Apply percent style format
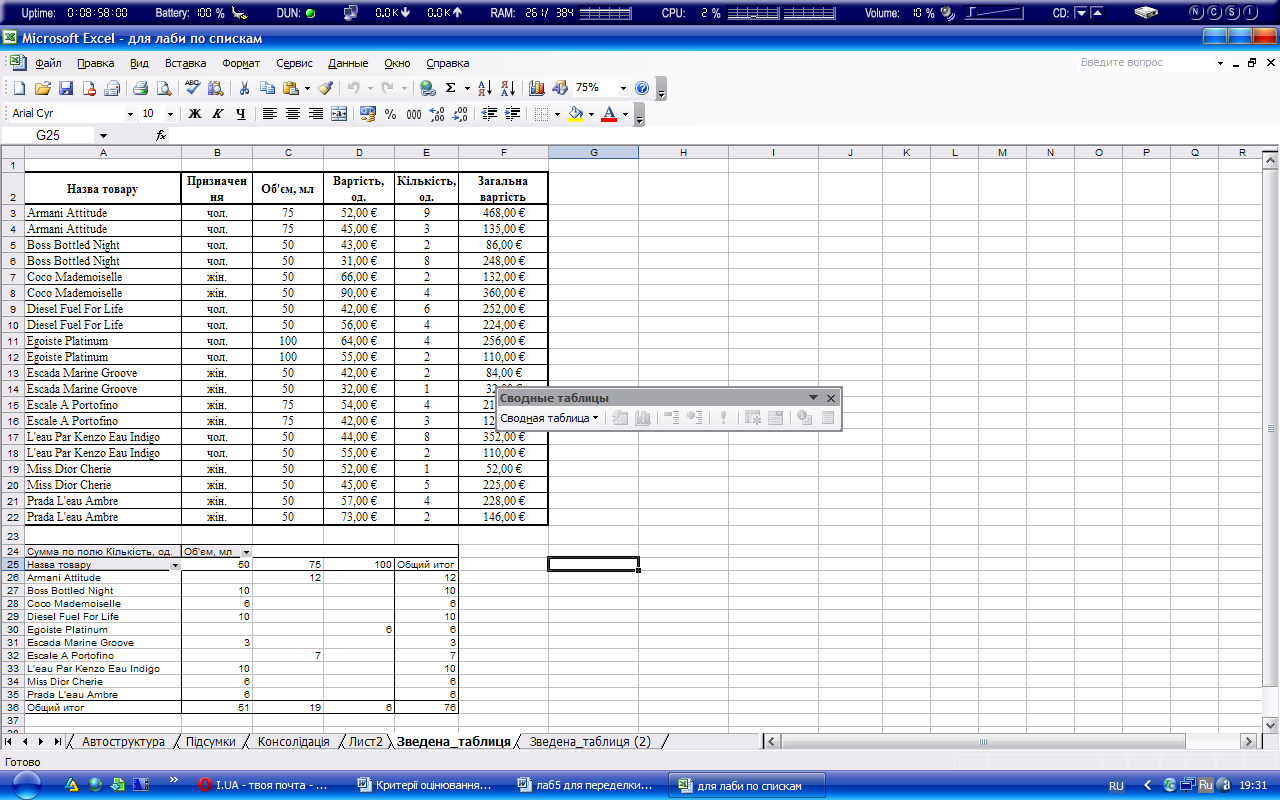Viewport: 1280px width, 800px height. click(x=391, y=114)
